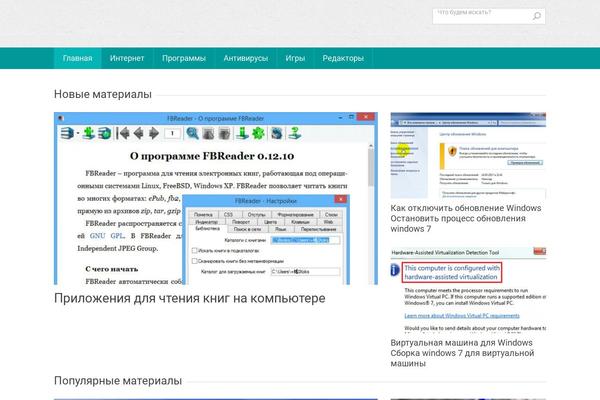Switch to the CSS tab in FBReader settings
600x400 pixels.
point(228,215)
